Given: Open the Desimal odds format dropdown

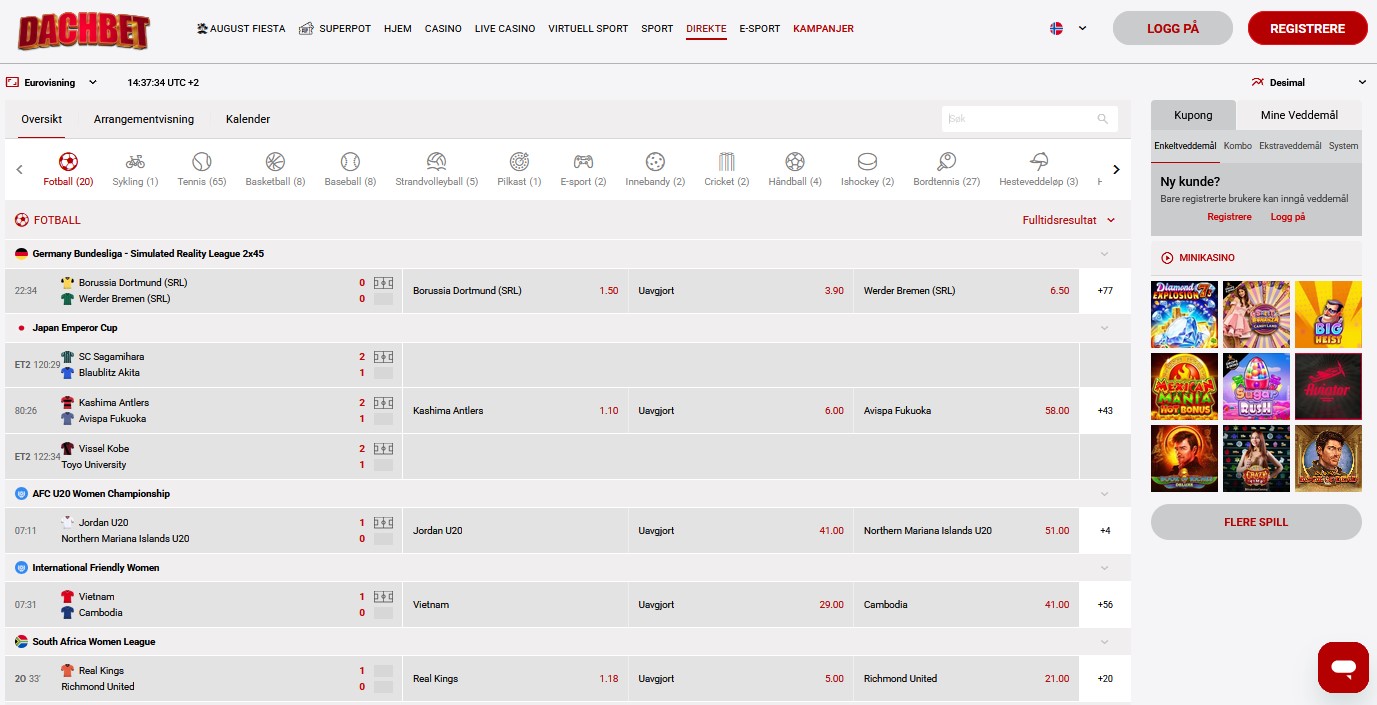Looking at the screenshot, I should 1309,83.
